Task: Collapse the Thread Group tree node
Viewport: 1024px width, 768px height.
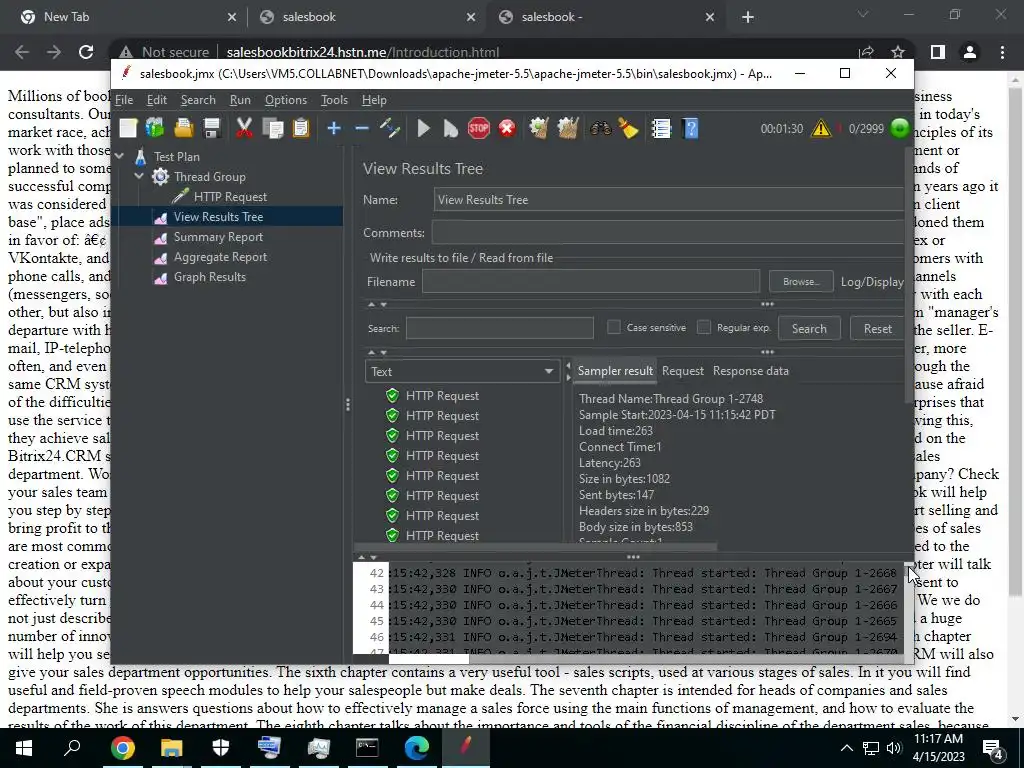Action: coord(139,176)
